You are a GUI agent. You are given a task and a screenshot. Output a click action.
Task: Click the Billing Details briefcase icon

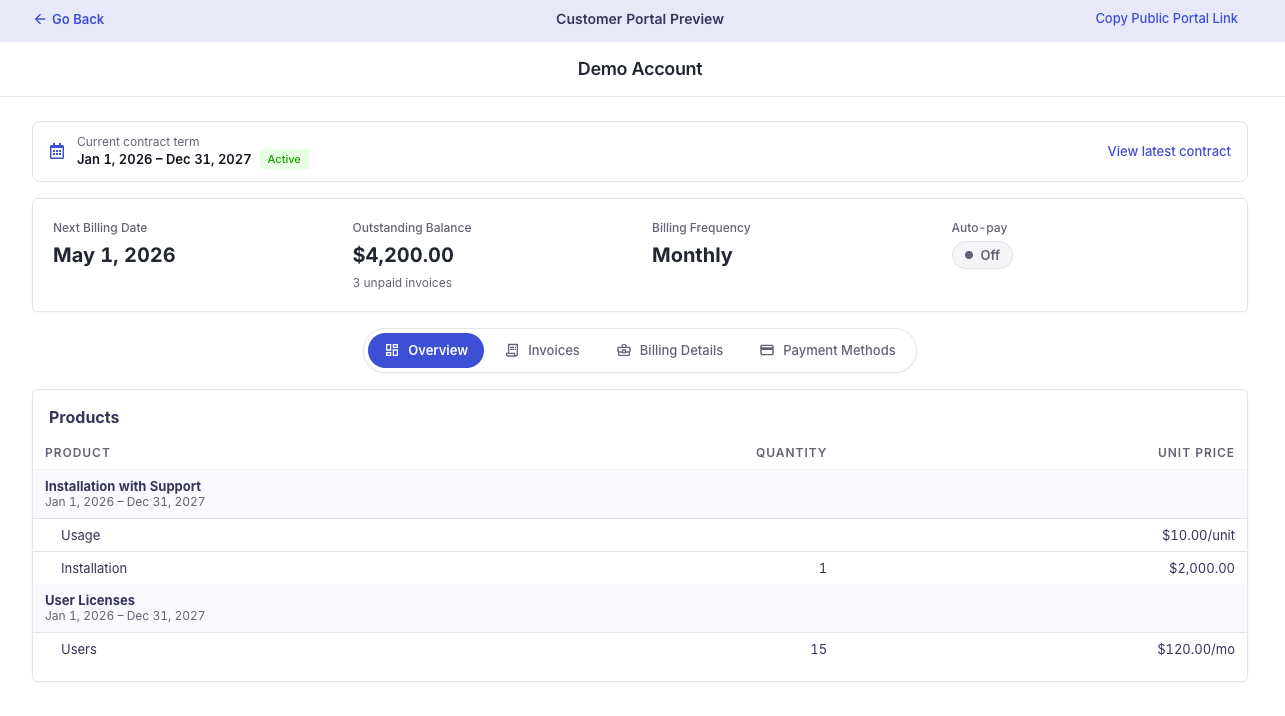[624, 350]
